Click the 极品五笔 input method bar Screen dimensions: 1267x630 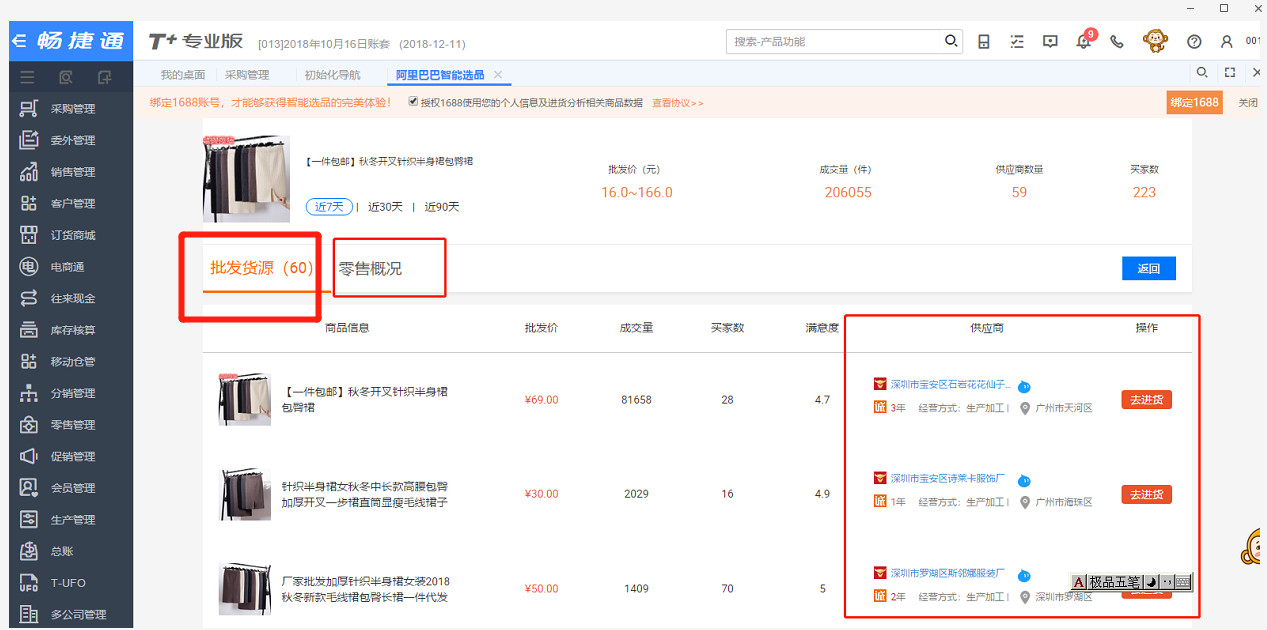[1131, 582]
